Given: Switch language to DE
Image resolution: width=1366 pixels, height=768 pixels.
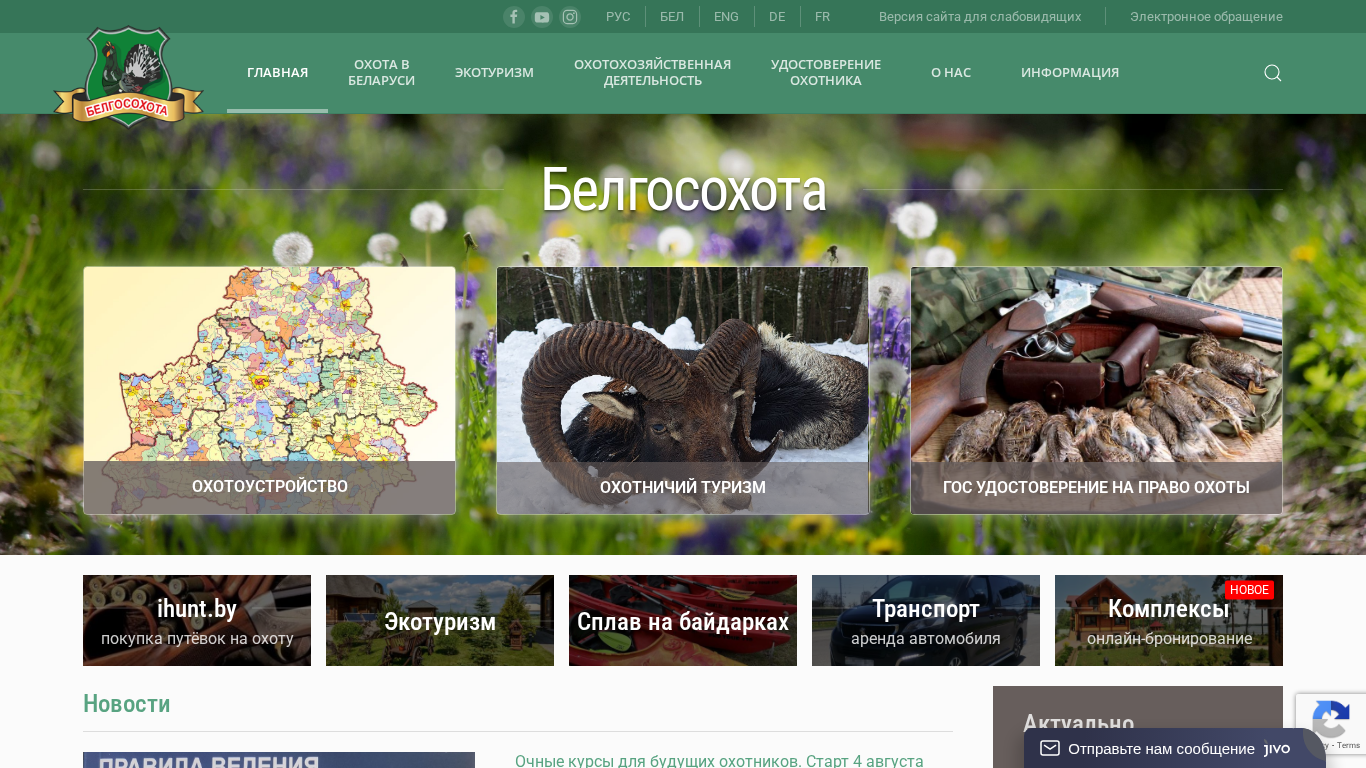Looking at the screenshot, I should point(777,17).
